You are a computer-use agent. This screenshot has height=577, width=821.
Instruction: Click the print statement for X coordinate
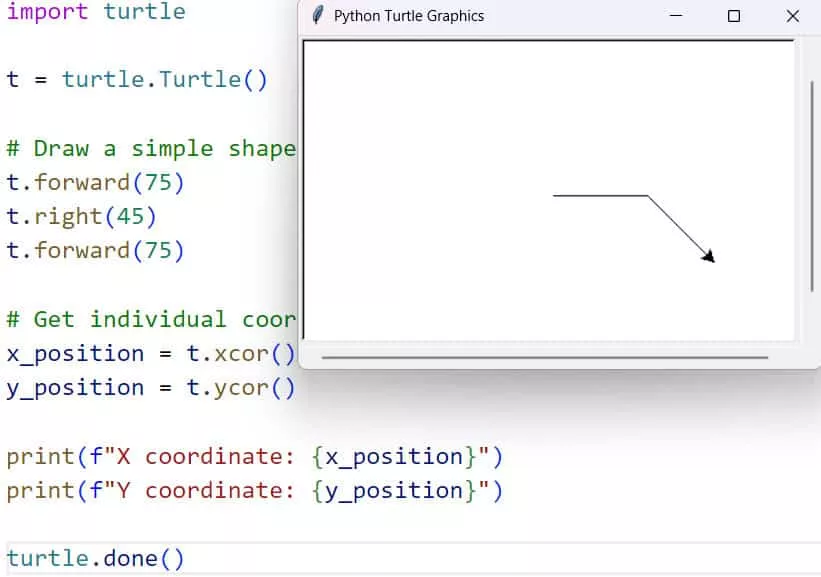(254, 456)
